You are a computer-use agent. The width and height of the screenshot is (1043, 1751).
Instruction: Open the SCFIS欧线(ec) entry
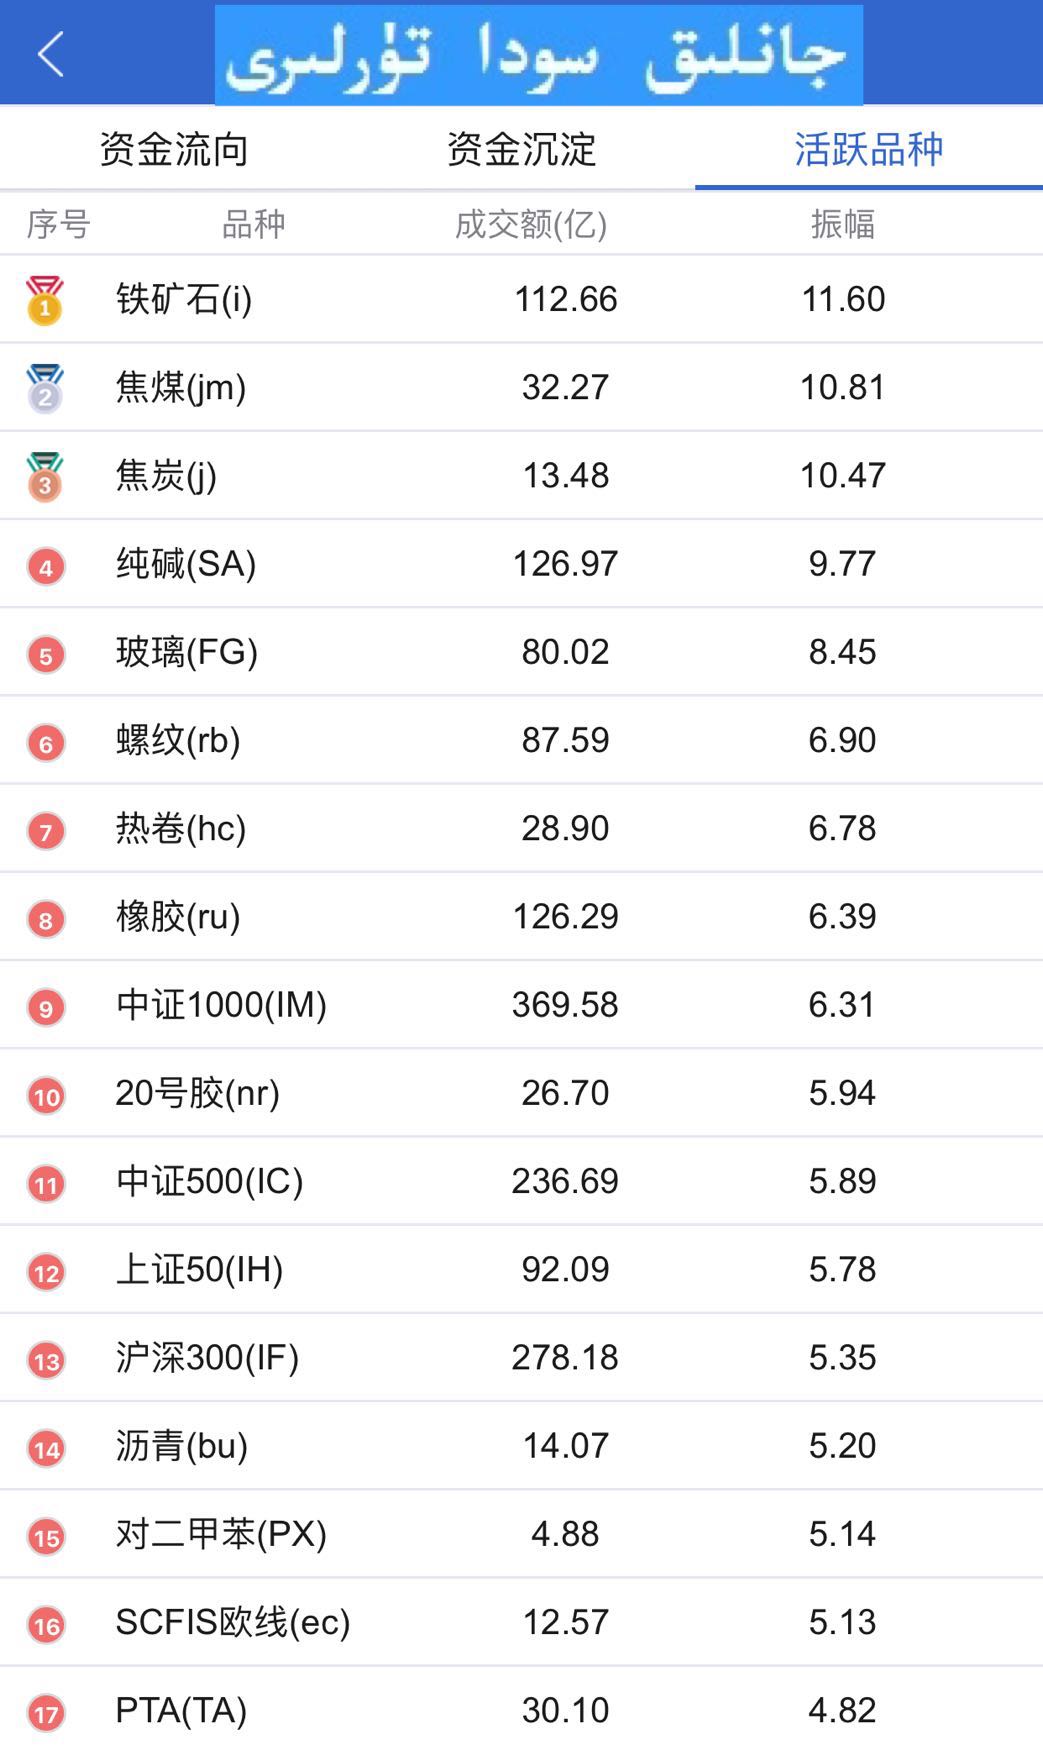[521, 1621]
